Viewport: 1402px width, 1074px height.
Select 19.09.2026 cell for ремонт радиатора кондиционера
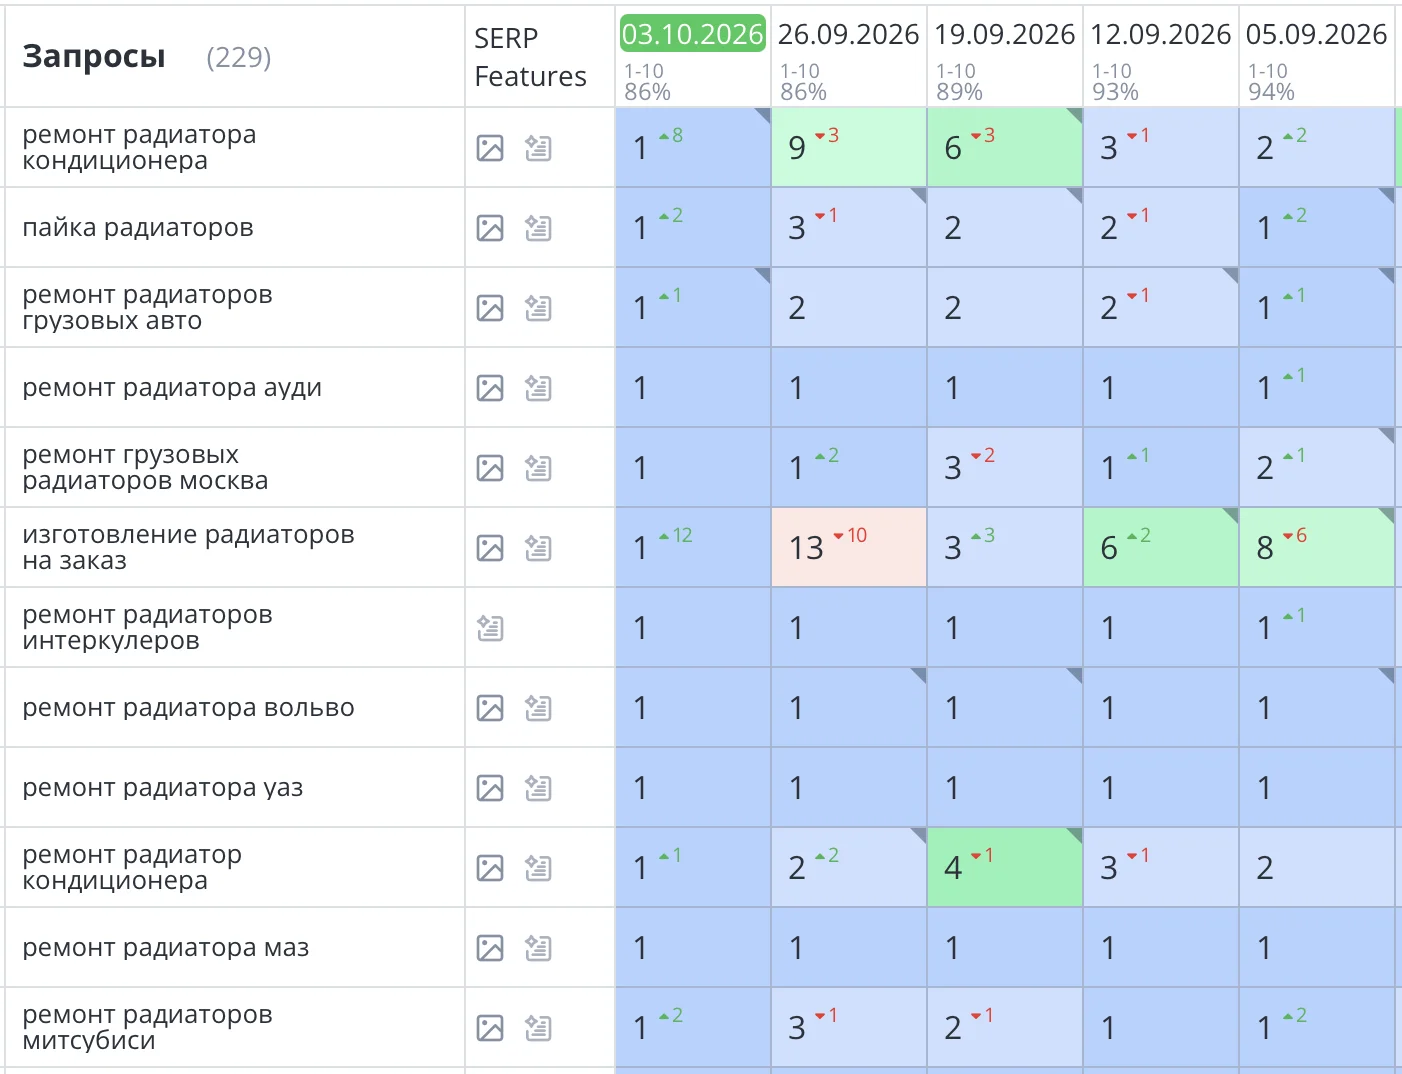(1005, 147)
